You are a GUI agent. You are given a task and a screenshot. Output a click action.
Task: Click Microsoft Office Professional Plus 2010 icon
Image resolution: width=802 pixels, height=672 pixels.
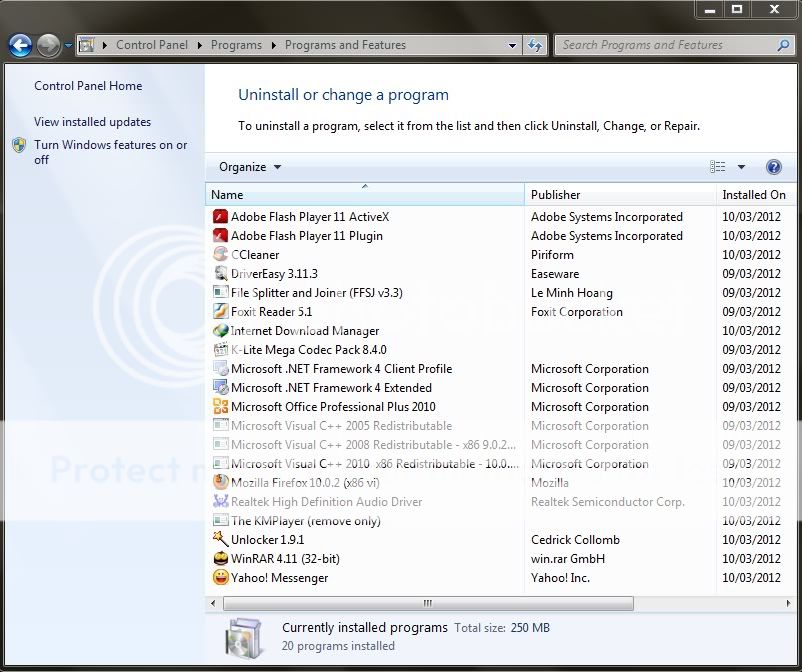click(x=220, y=406)
